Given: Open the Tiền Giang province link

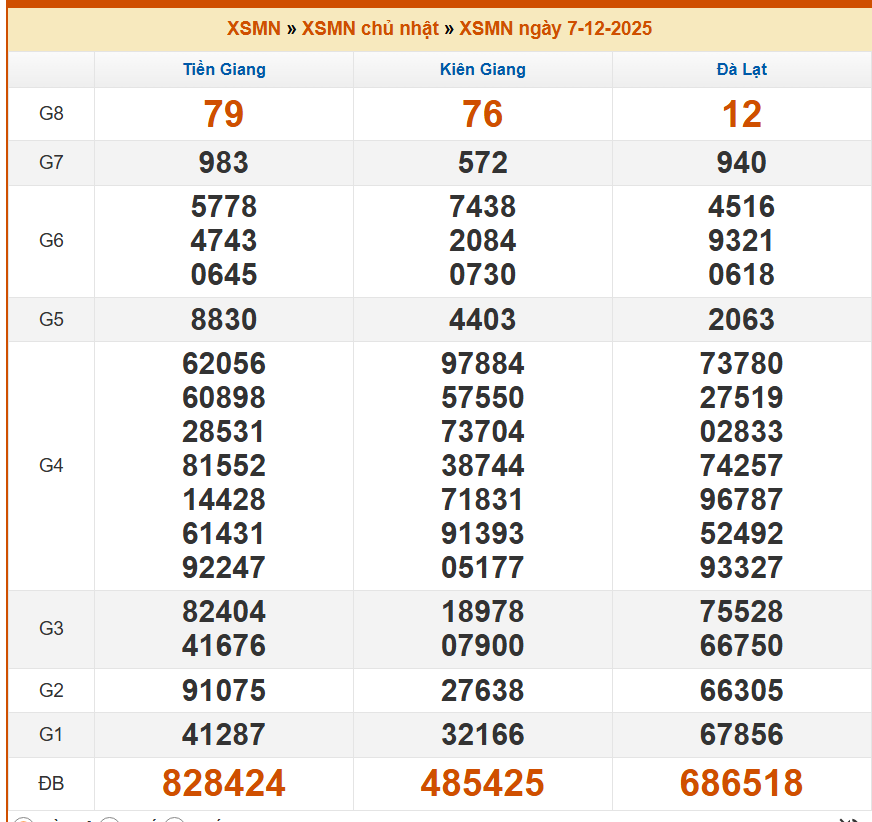Looking at the screenshot, I should click(224, 70).
